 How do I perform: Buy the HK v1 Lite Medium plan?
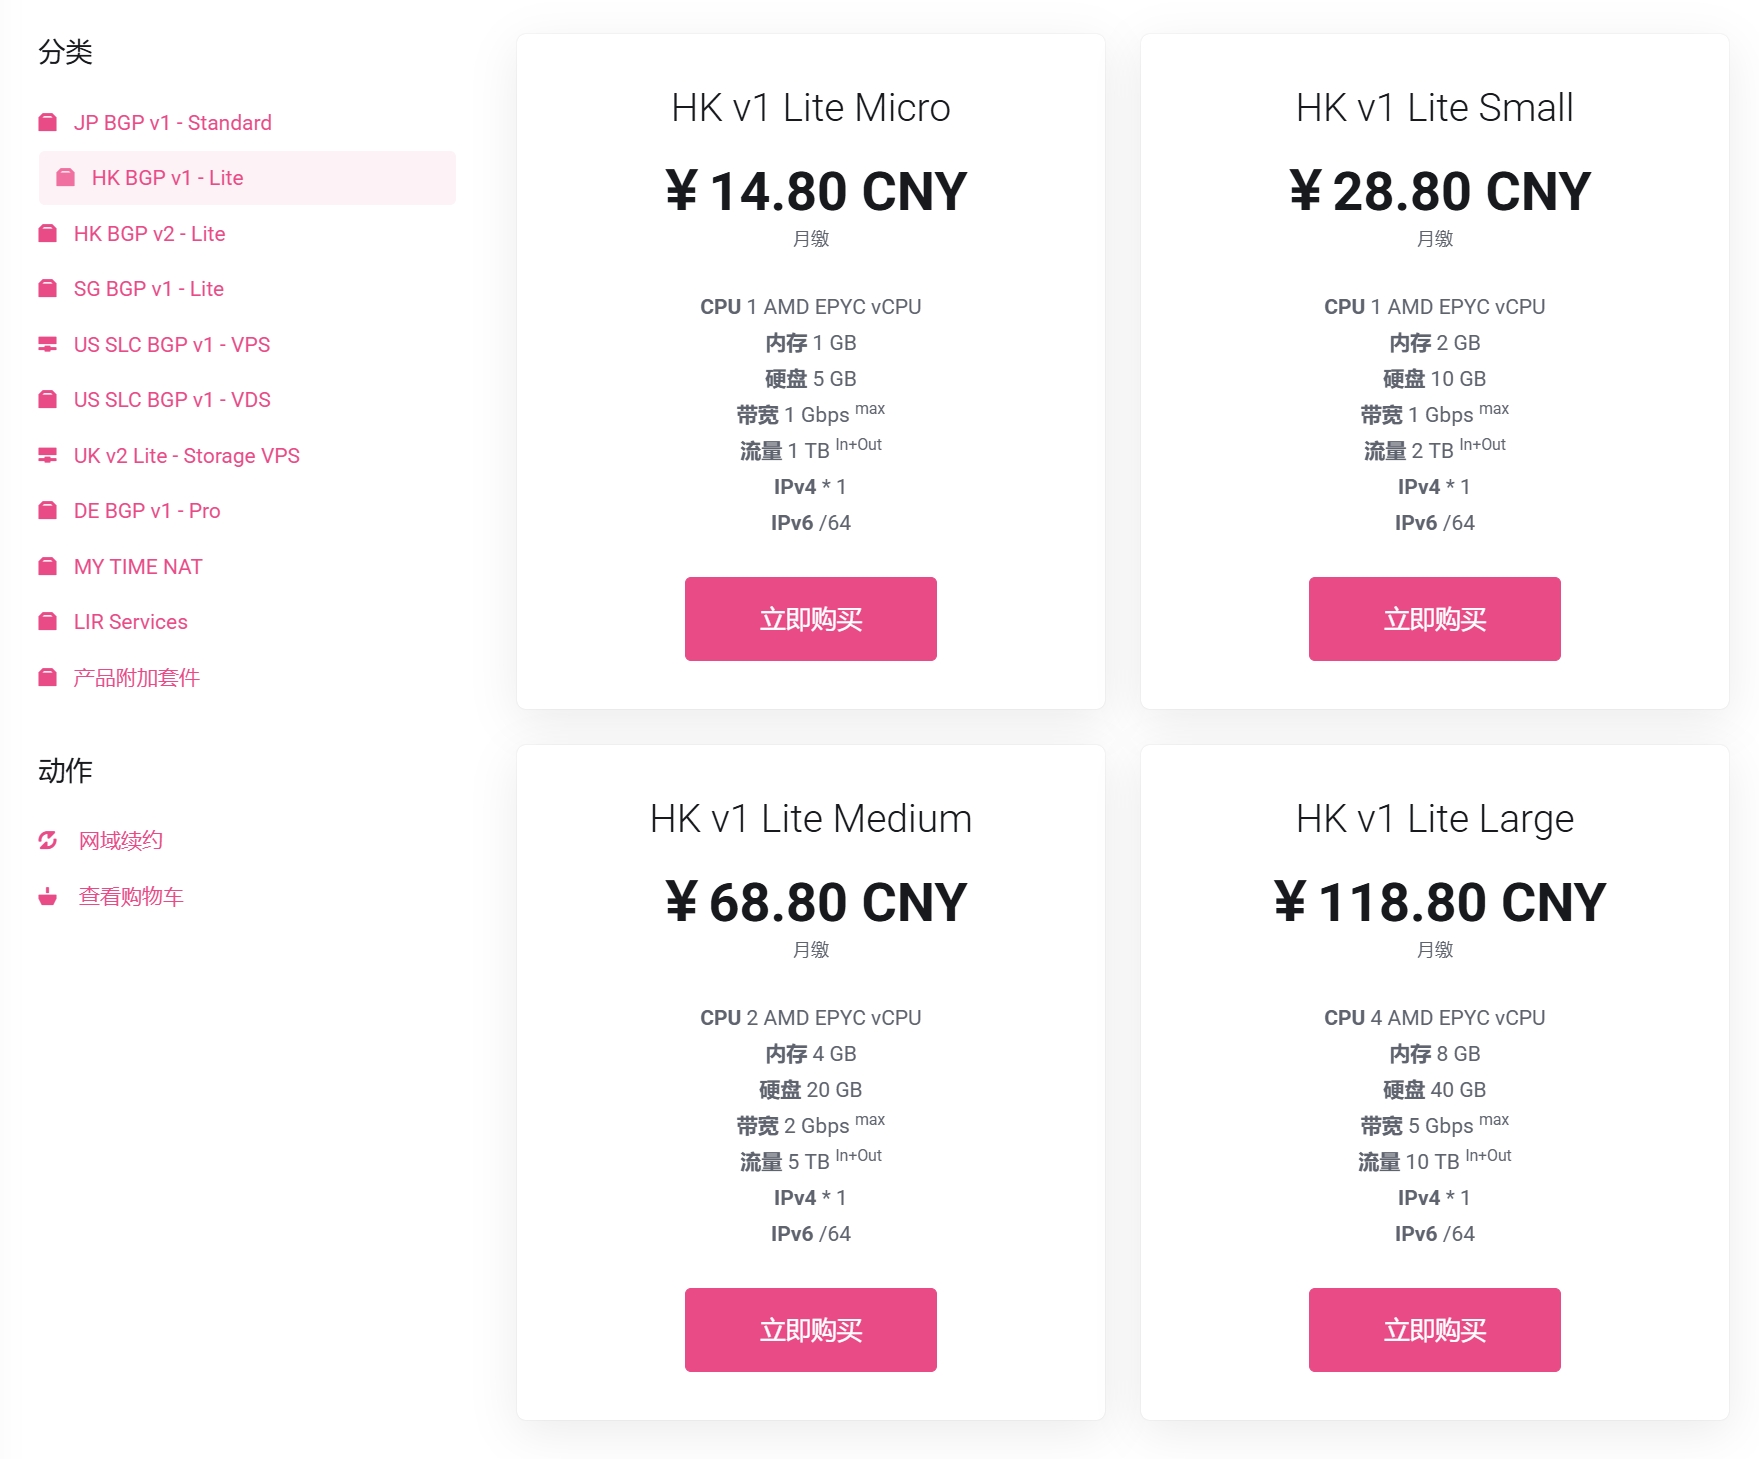(x=810, y=1330)
